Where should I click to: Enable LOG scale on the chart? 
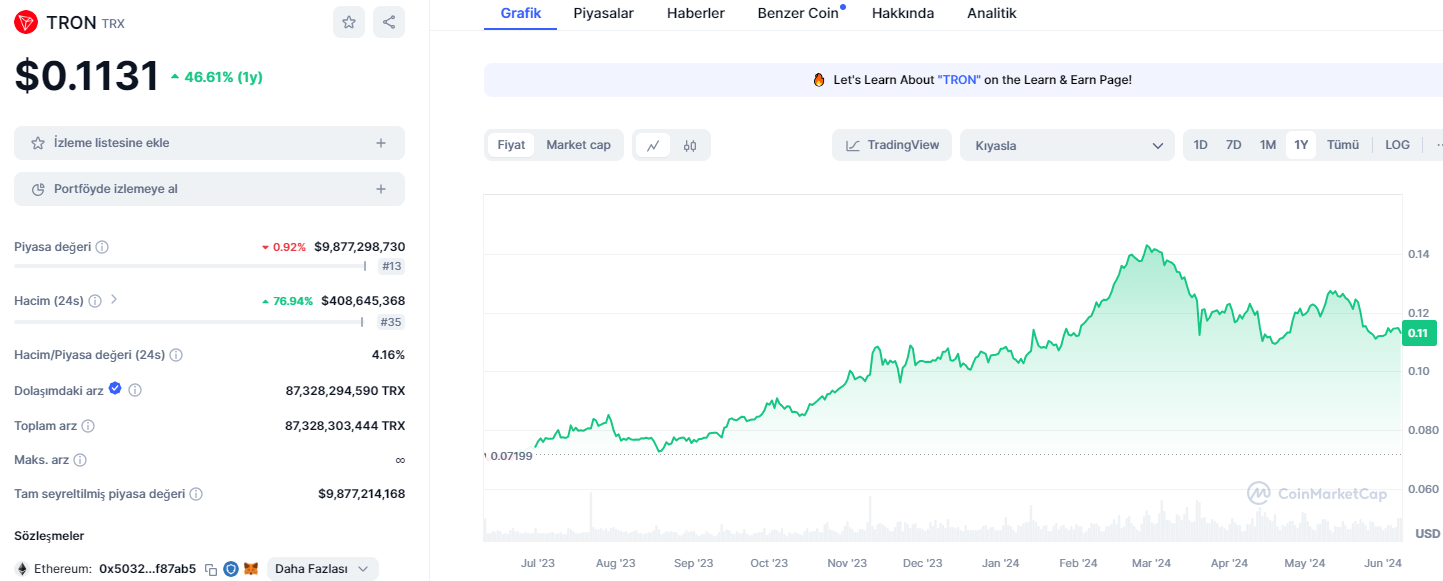pyautogui.click(x=1396, y=144)
